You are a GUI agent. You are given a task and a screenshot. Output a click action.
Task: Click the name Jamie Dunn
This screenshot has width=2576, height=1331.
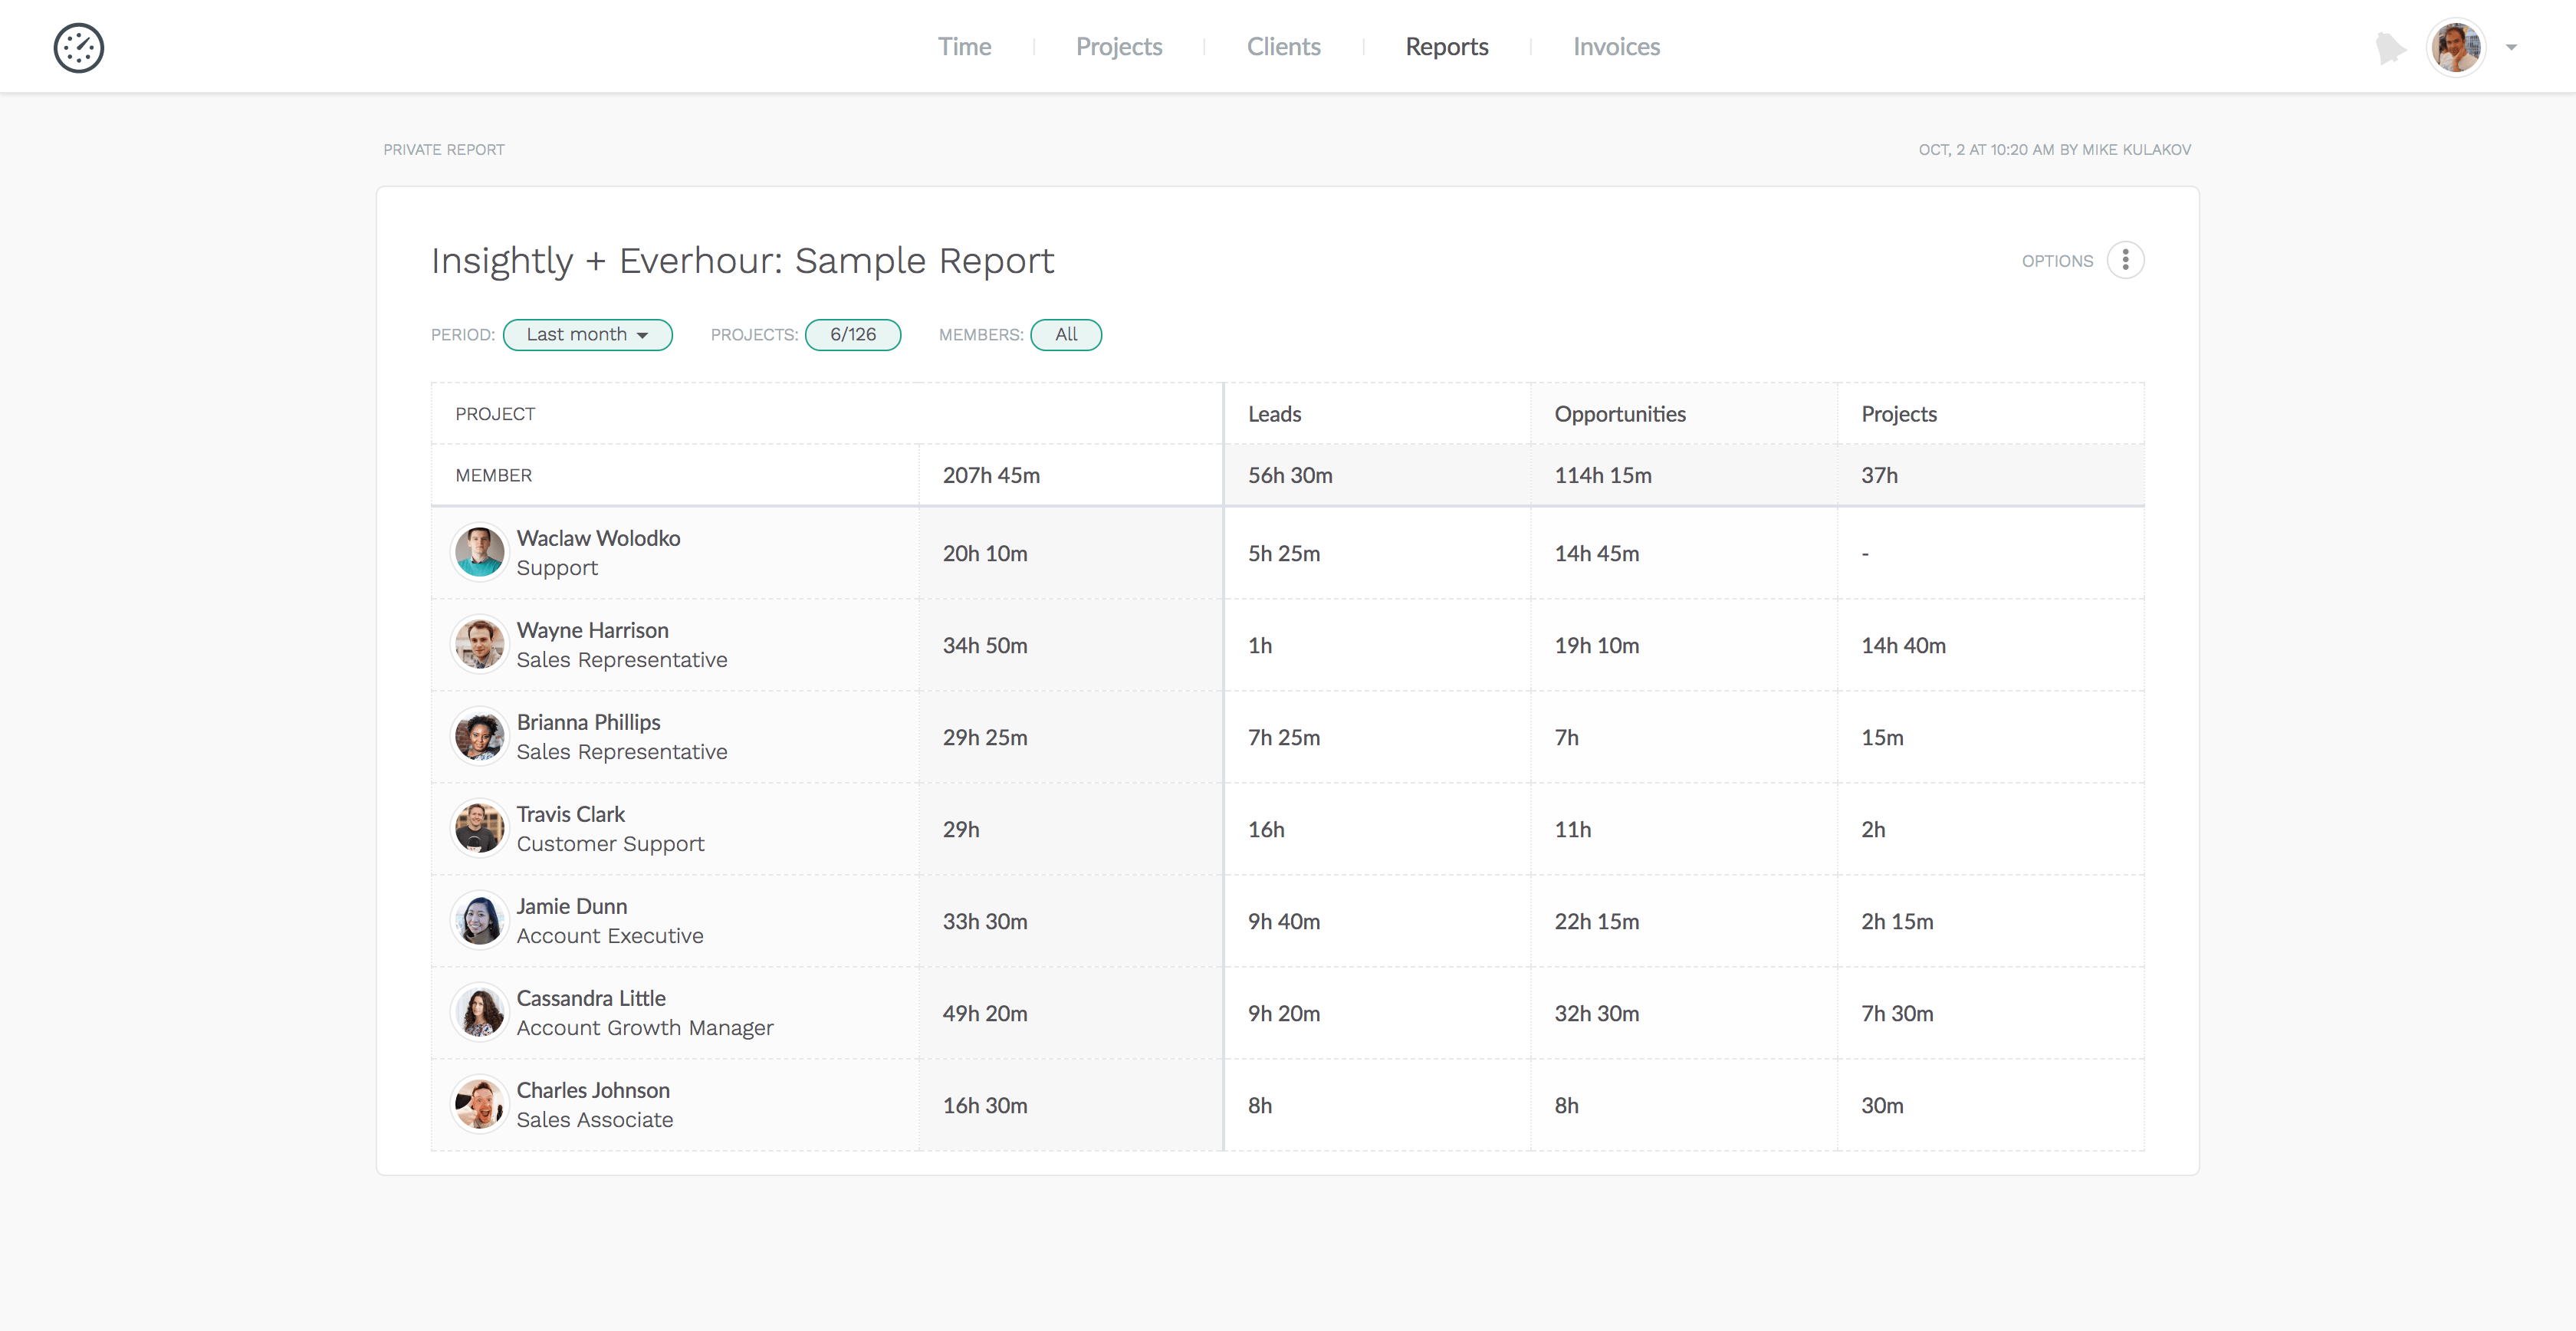(572, 906)
